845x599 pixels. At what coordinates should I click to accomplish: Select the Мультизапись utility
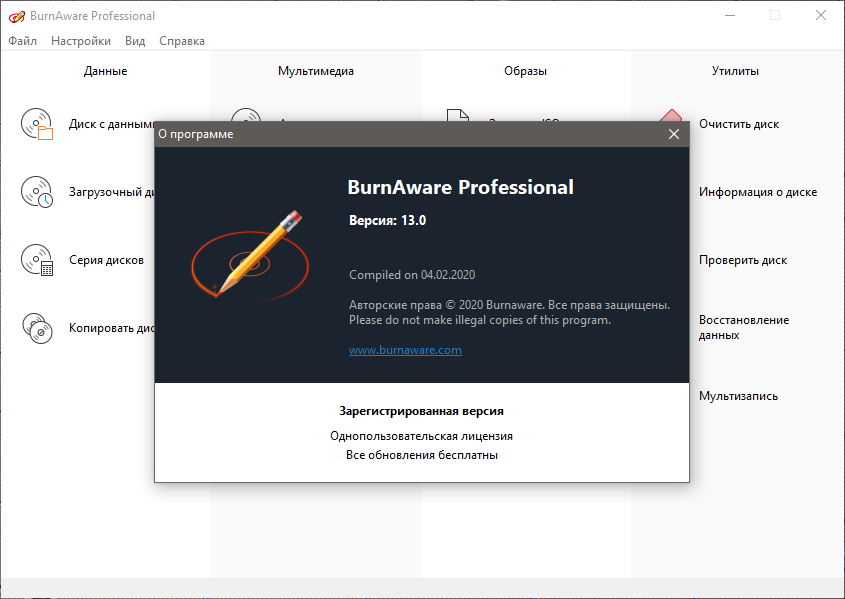click(x=738, y=396)
